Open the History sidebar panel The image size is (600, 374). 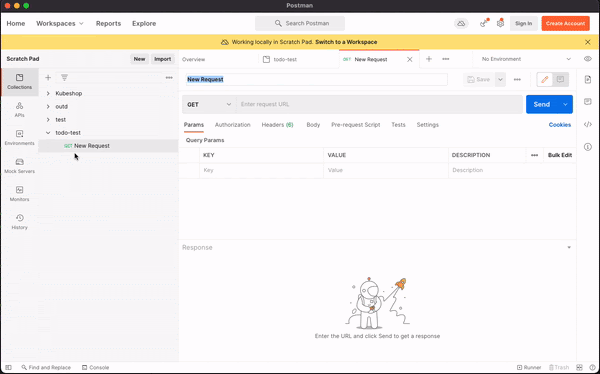[x=20, y=222]
